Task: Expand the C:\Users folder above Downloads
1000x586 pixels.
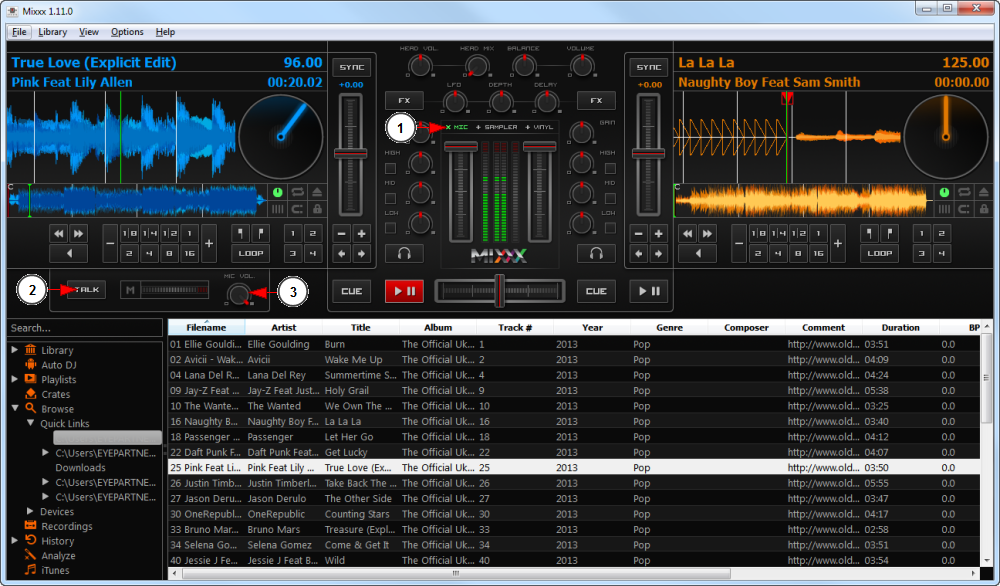Action: (45, 452)
